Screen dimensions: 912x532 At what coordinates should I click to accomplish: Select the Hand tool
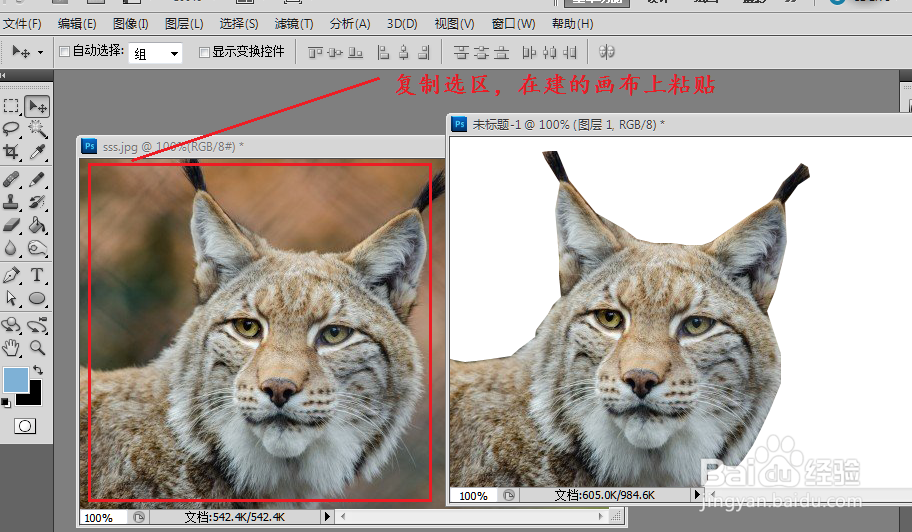pyautogui.click(x=11, y=348)
